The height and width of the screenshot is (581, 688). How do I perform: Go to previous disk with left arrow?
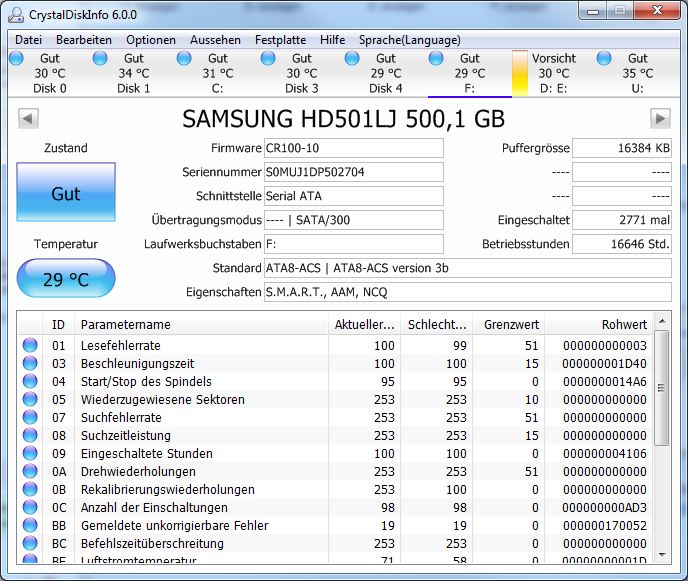point(29,118)
